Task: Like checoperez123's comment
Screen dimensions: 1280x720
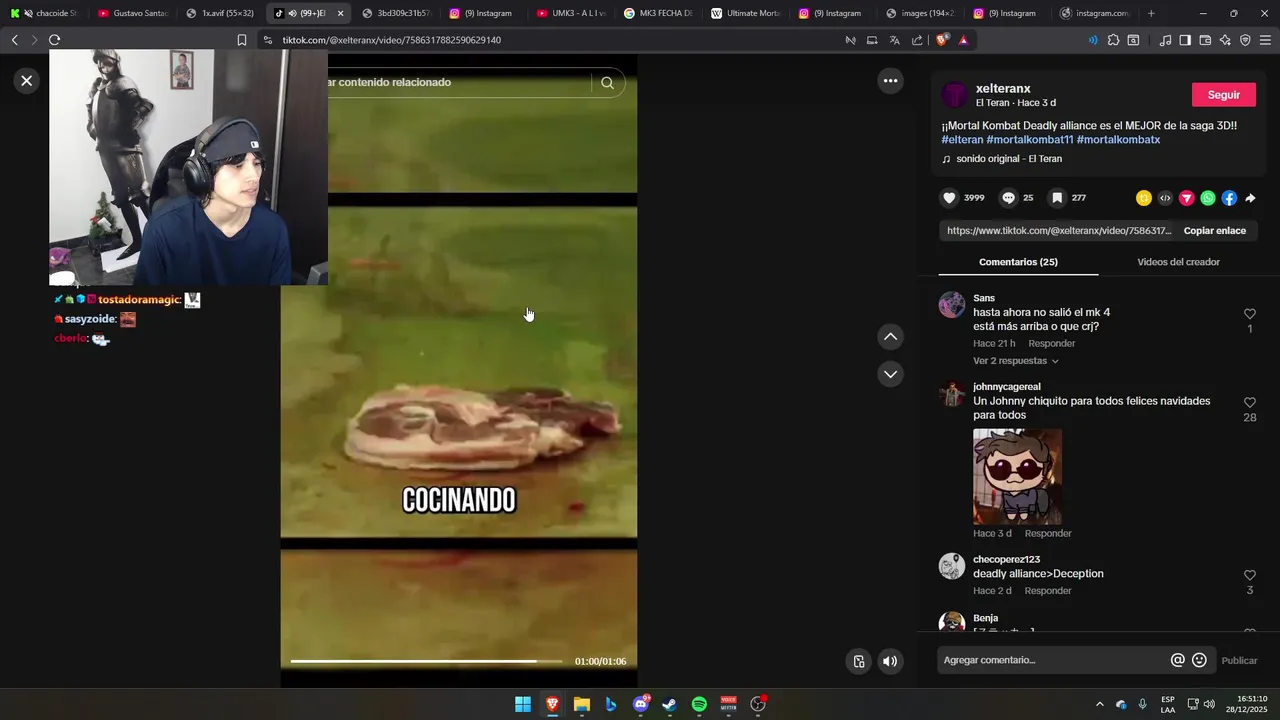Action: (1249, 576)
